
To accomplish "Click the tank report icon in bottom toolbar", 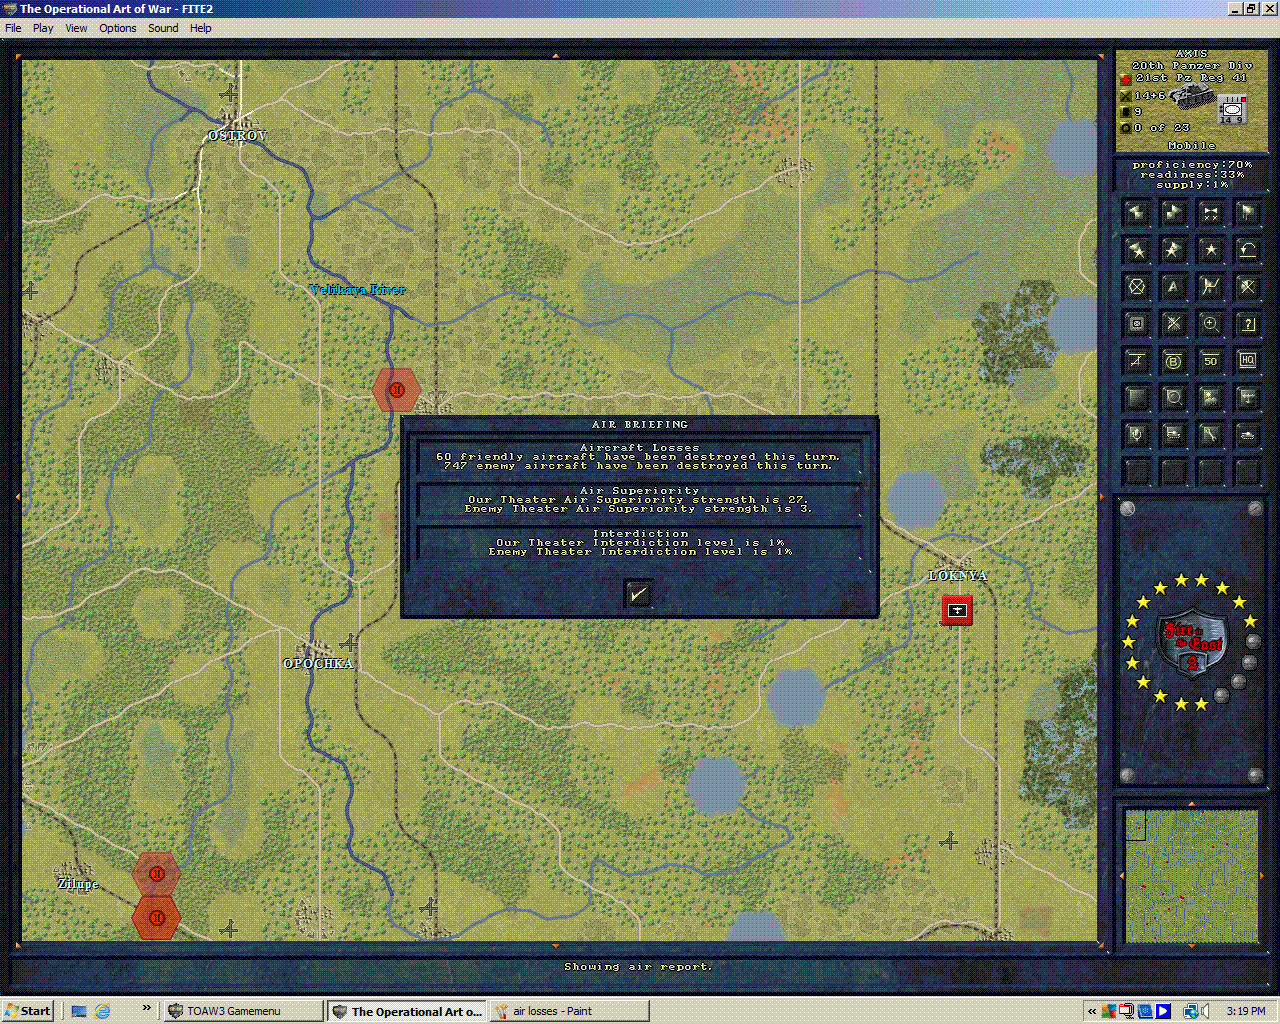I will [1247, 434].
